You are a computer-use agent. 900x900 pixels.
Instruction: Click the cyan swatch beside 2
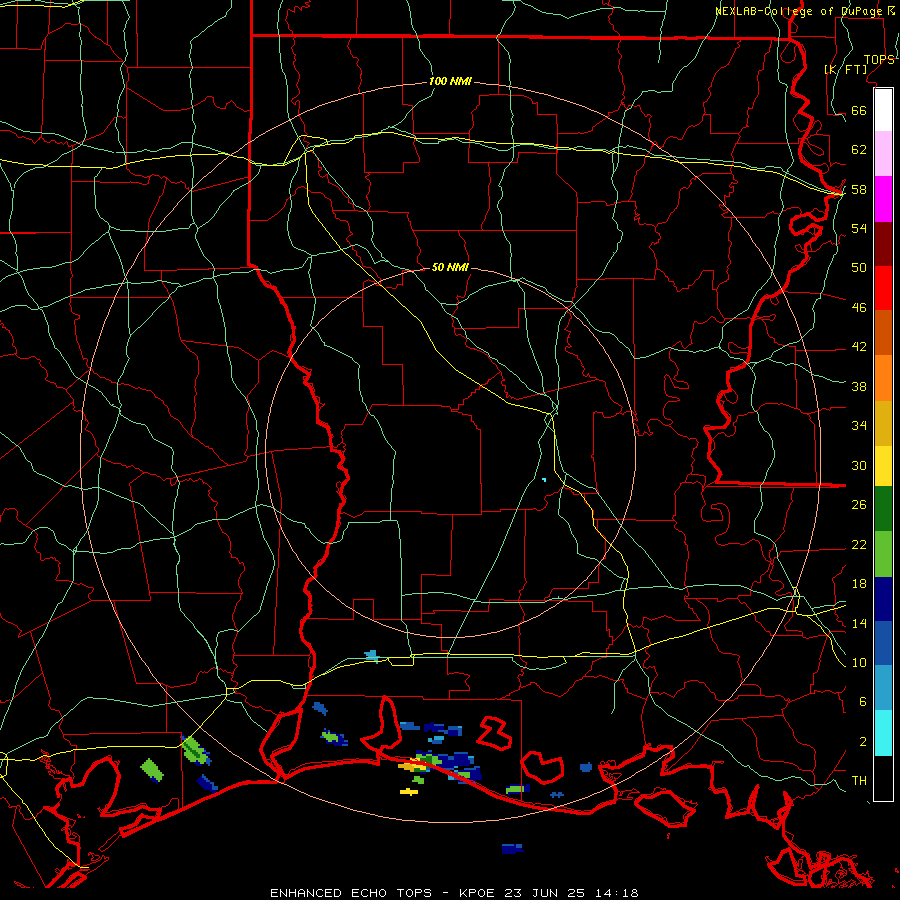pyautogui.click(x=883, y=733)
